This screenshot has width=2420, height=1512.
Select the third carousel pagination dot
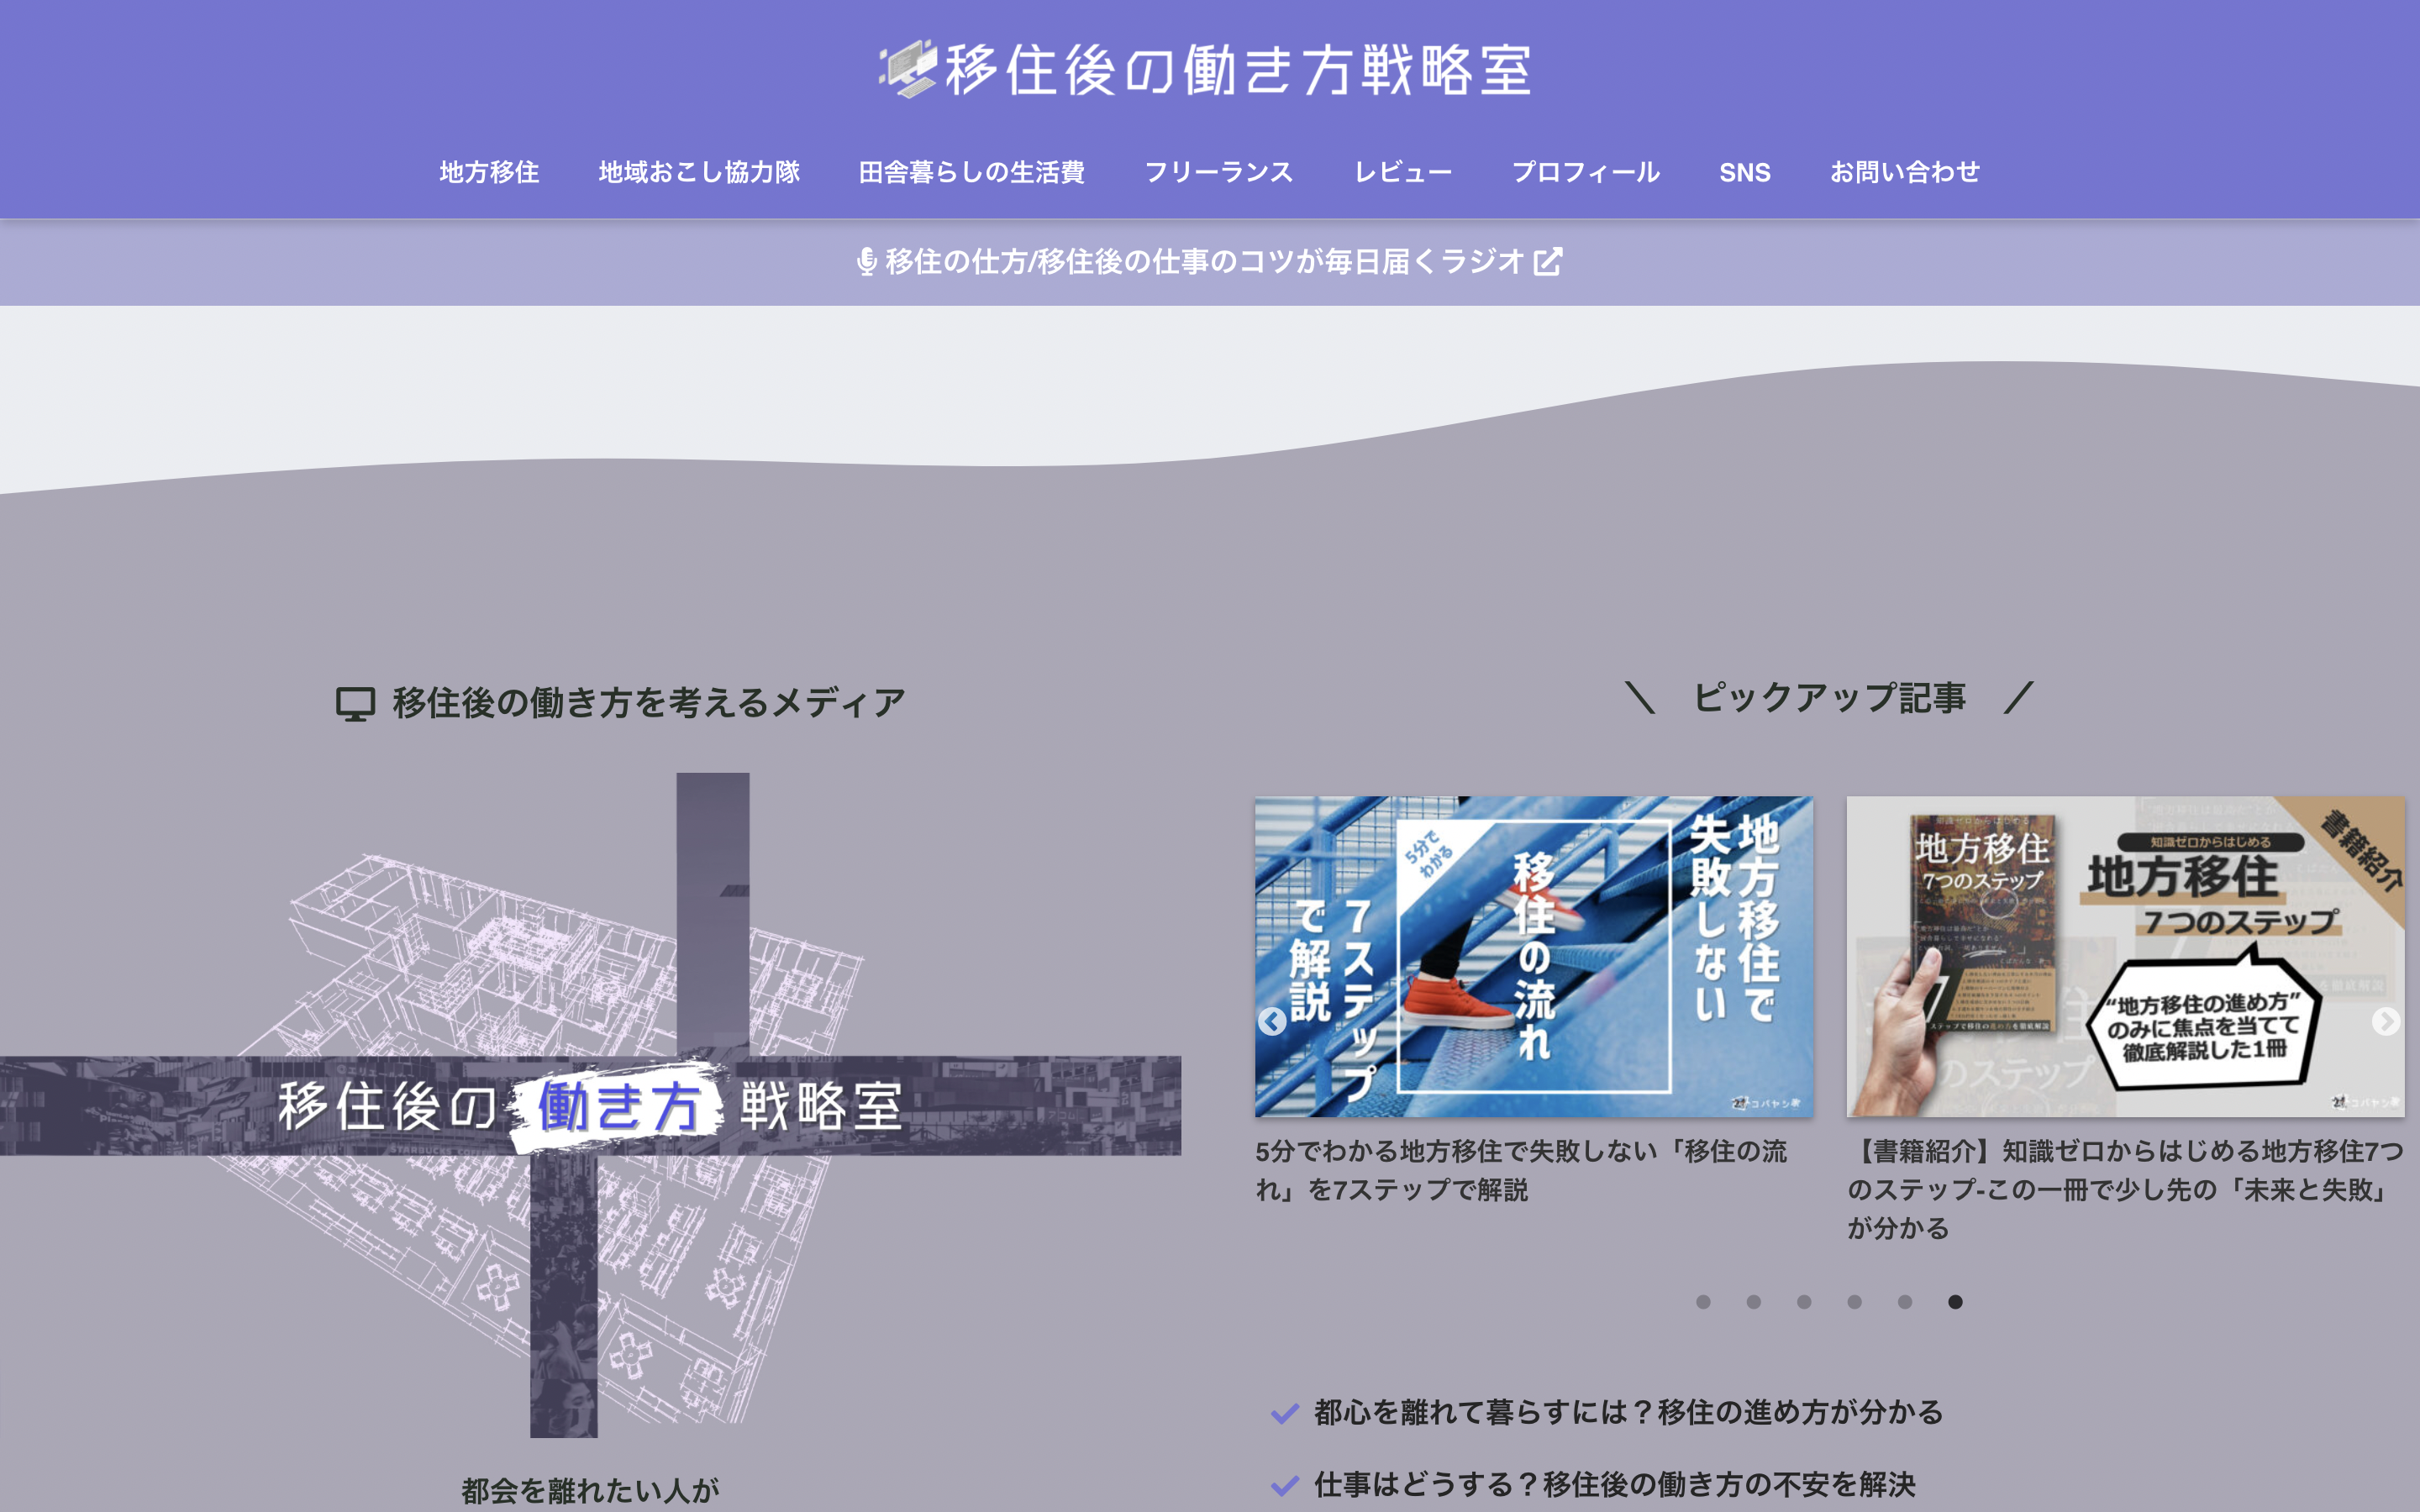click(x=1804, y=1302)
